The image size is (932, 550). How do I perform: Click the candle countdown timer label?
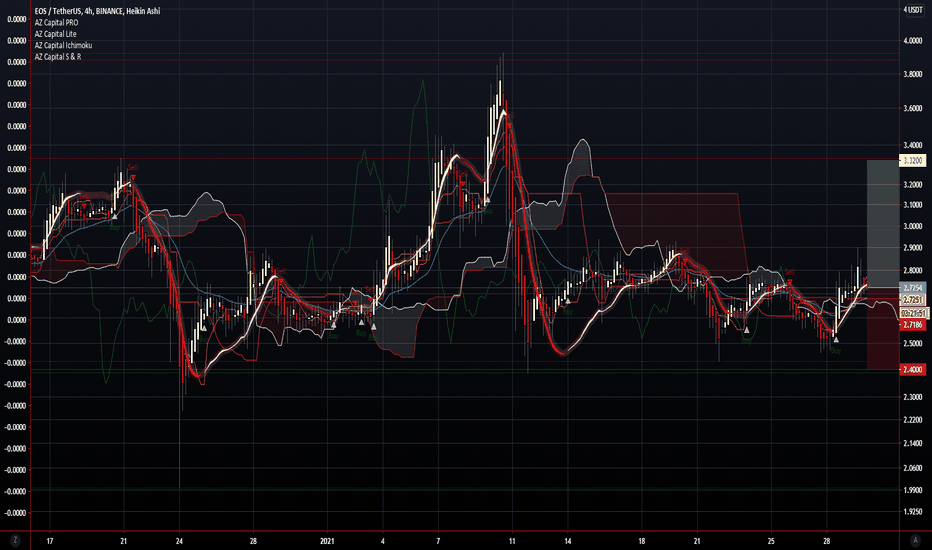[914, 313]
